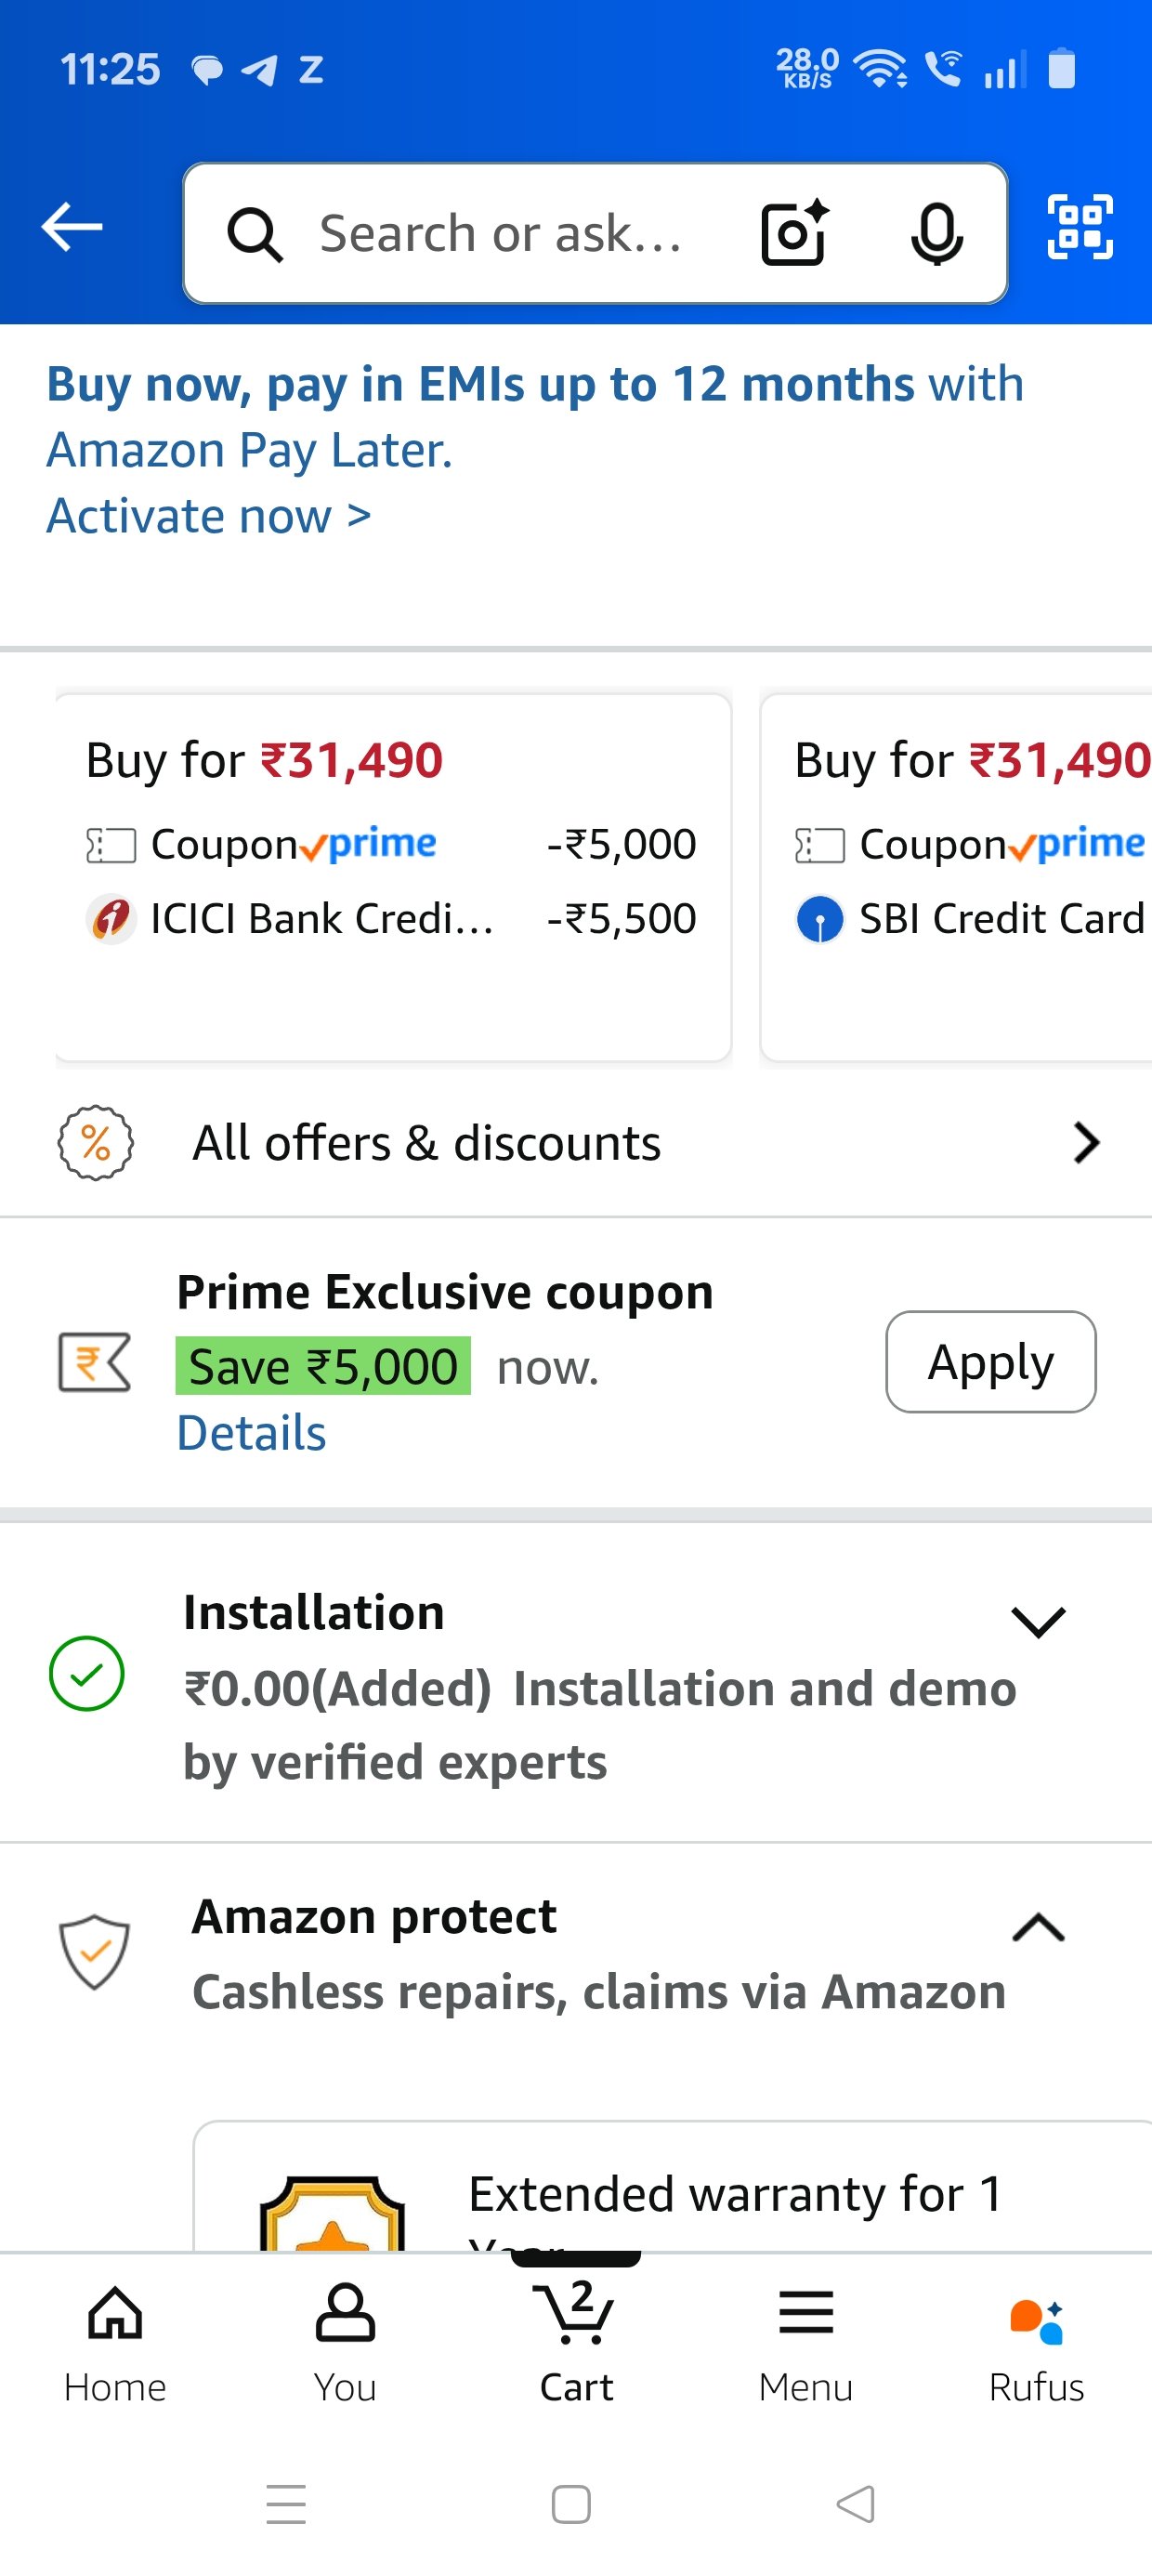Tap the Amazon protect shield icon
Viewport: 1152px width, 2576px height.
(x=94, y=1952)
